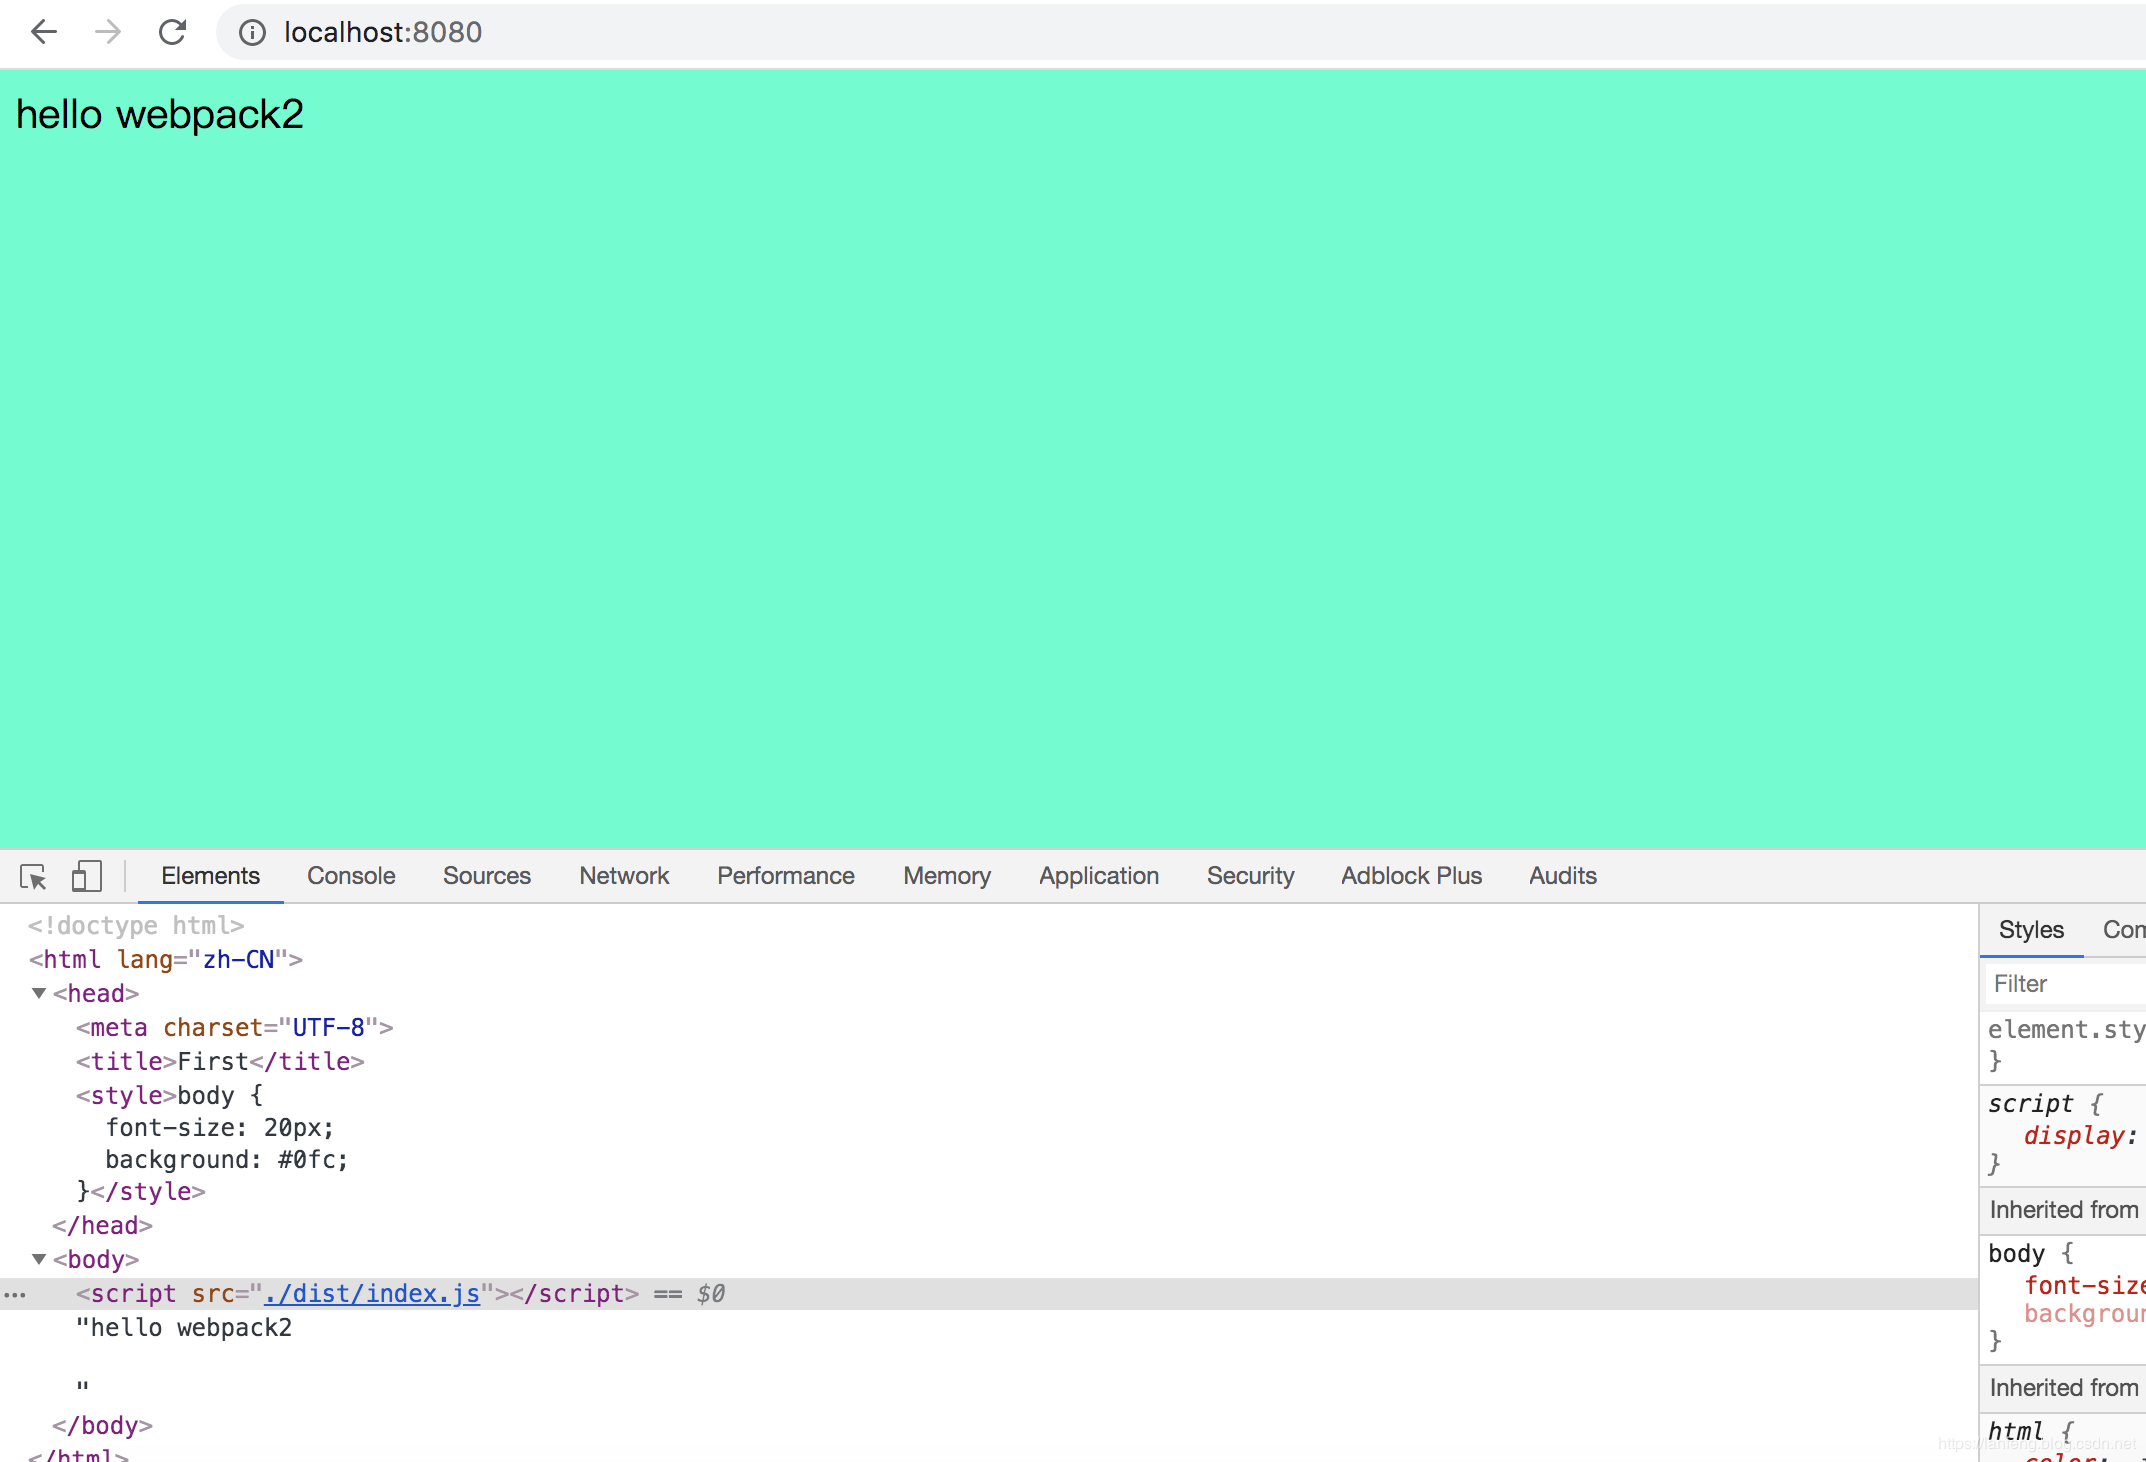
Task: Click the browser forward arrow
Action: tap(108, 32)
